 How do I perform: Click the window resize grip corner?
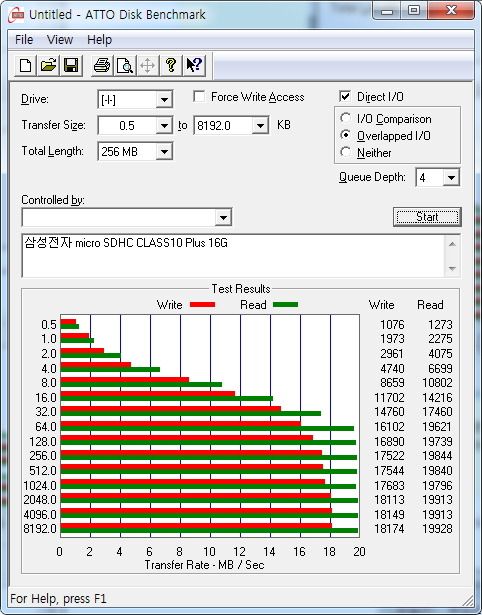click(x=468, y=600)
